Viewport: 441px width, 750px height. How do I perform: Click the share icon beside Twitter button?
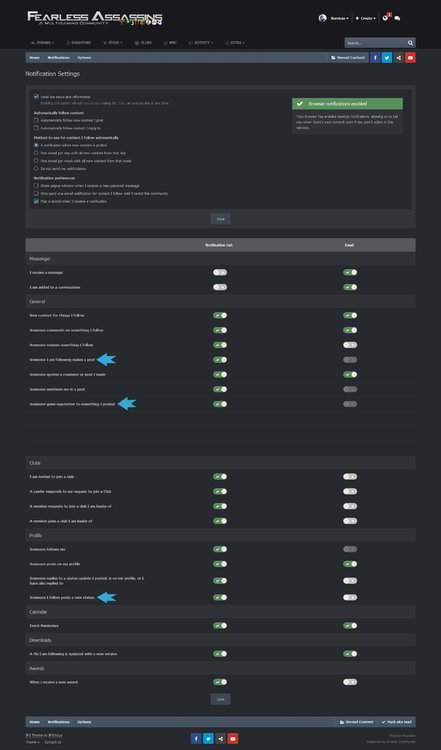coord(398,57)
